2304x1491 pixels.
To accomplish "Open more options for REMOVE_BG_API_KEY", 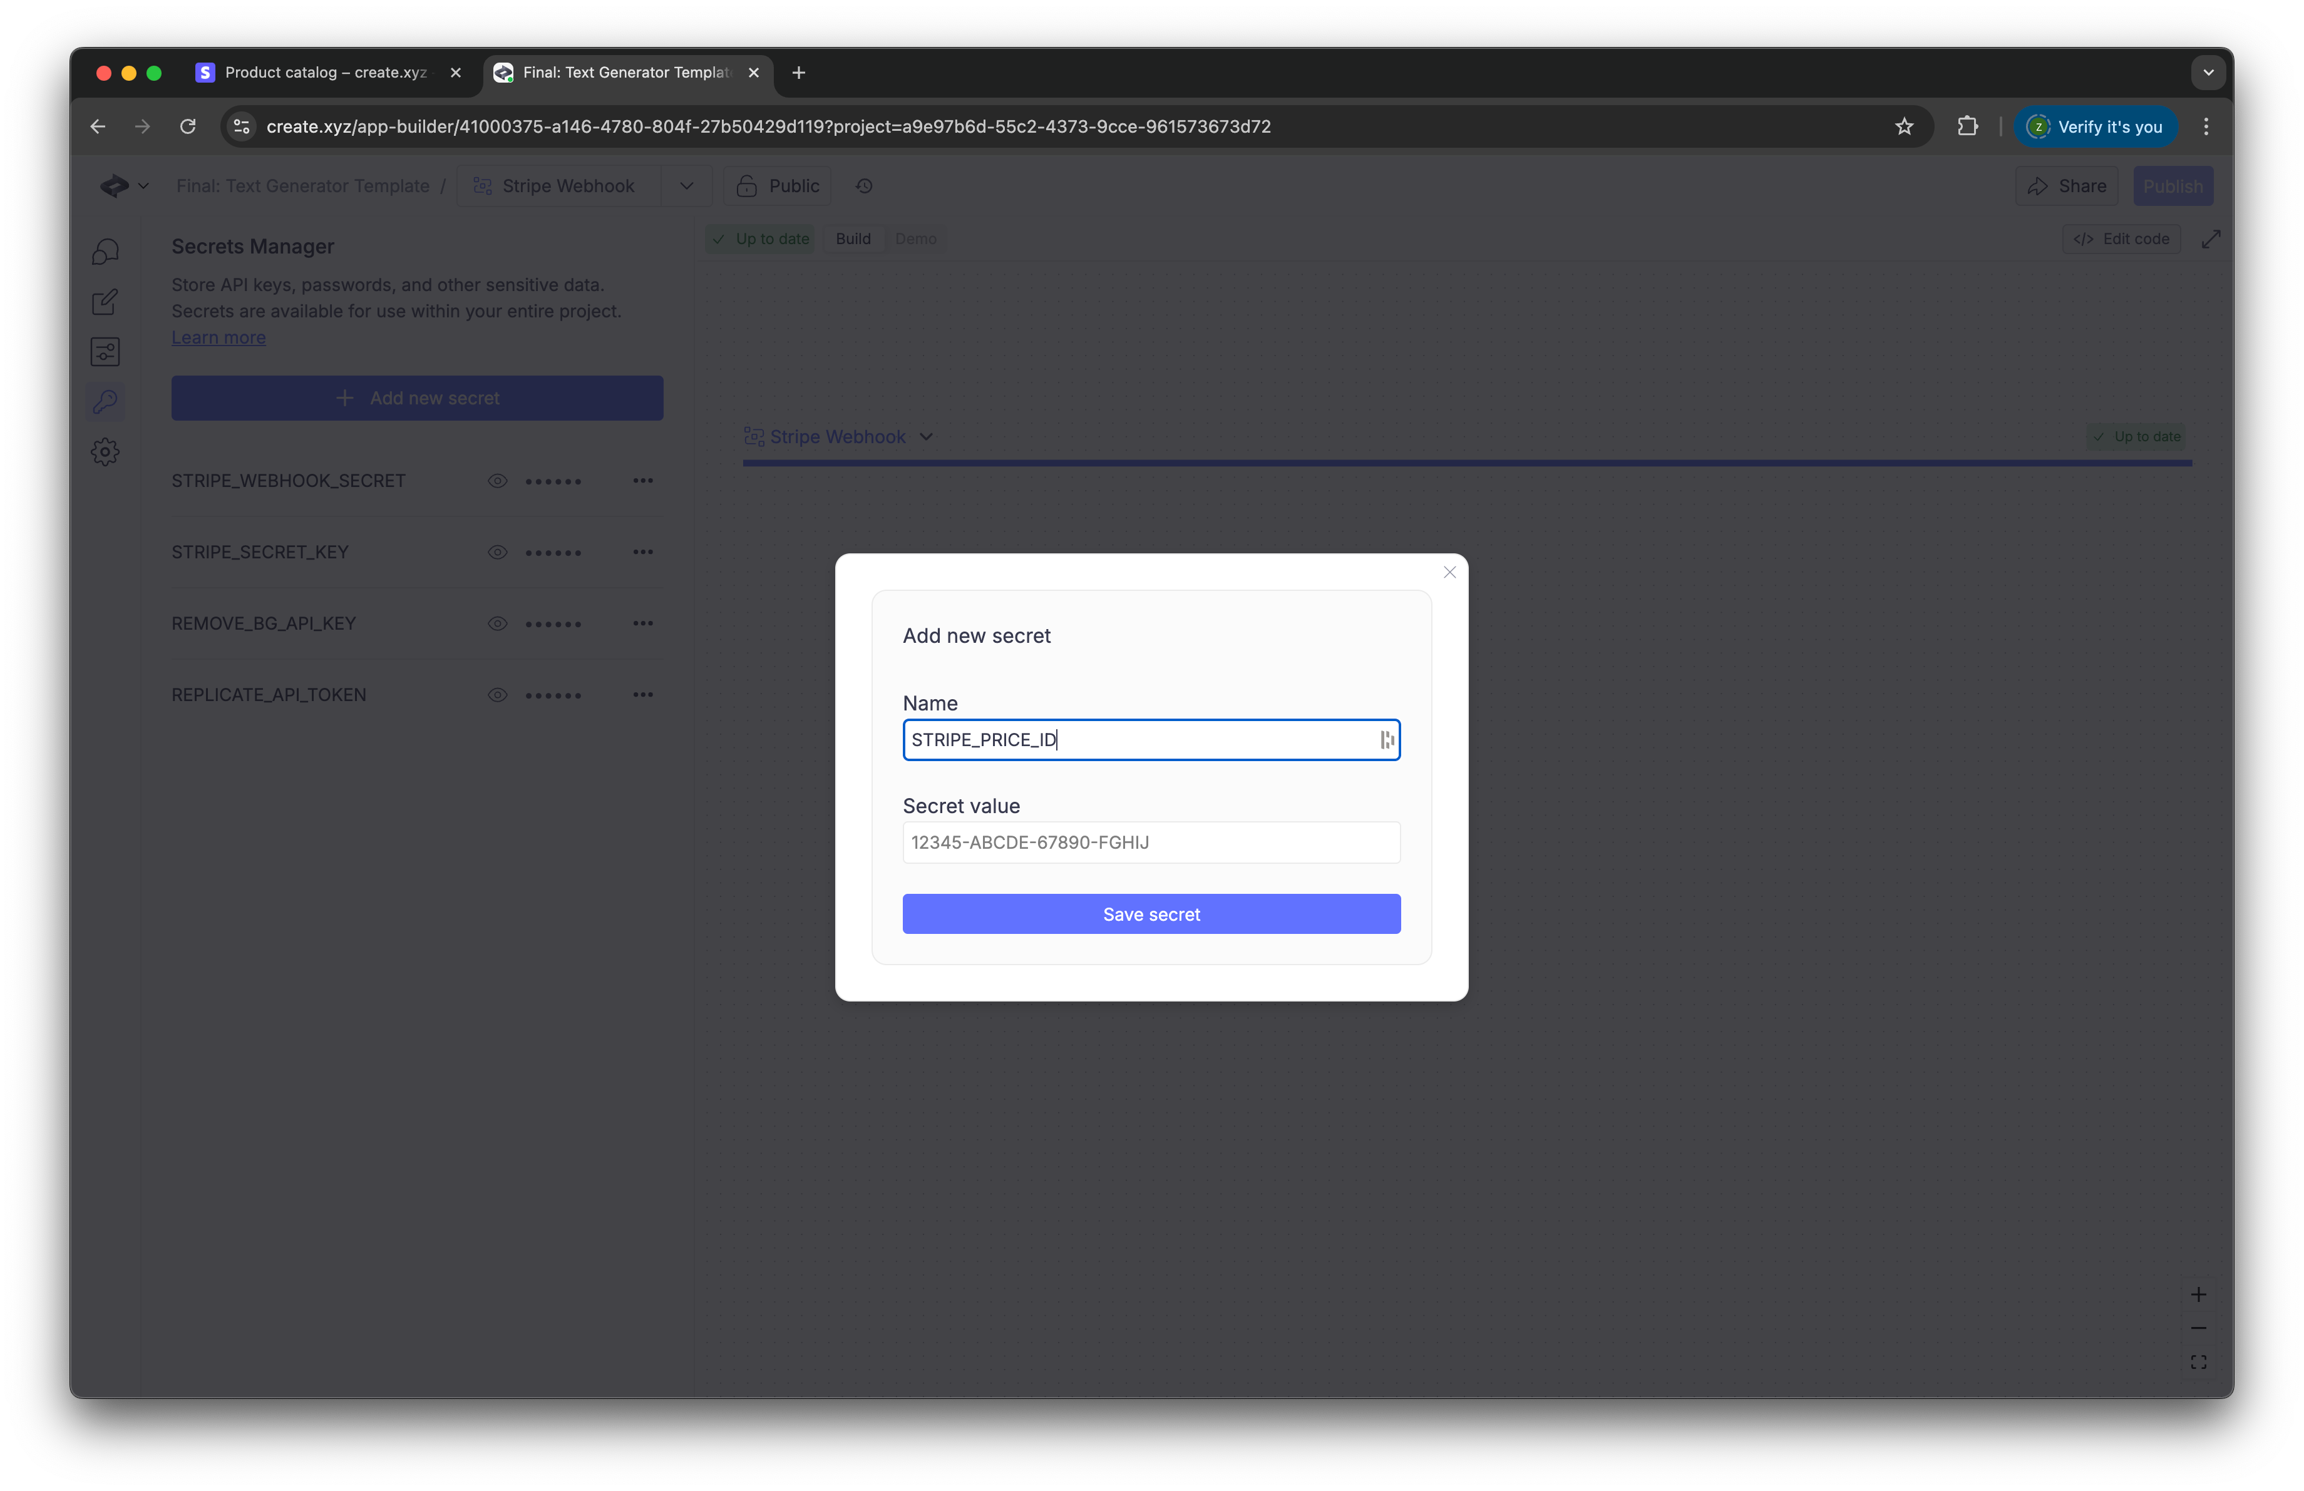I will point(643,624).
